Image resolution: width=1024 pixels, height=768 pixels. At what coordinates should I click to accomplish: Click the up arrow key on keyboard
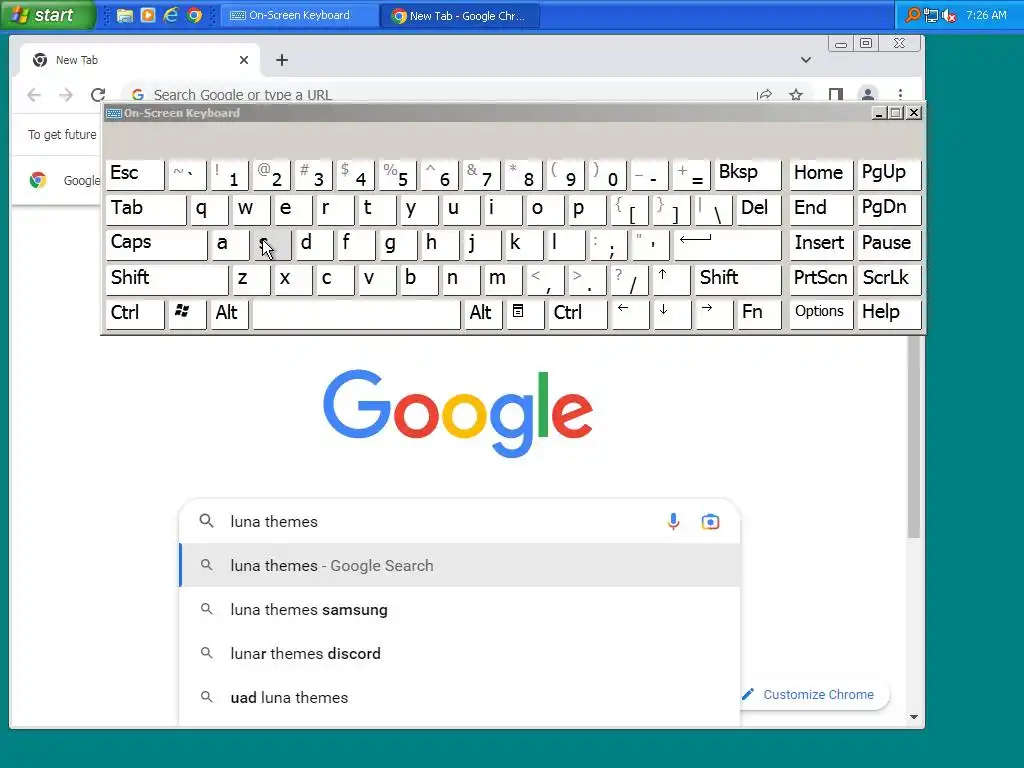pyautogui.click(x=671, y=280)
